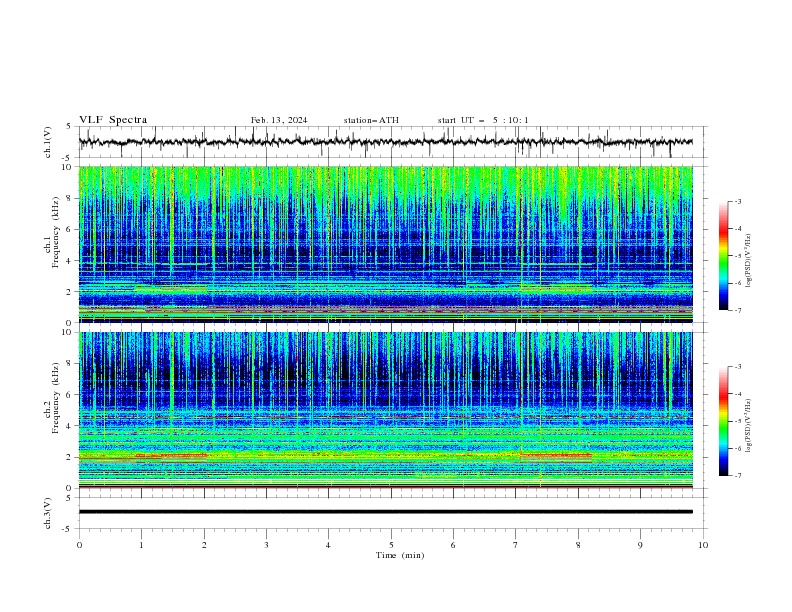Image resolution: width=792 pixels, height=612 pixels.
Task: Click the ch.1 frequency tick label "10"
Action: 67,167
